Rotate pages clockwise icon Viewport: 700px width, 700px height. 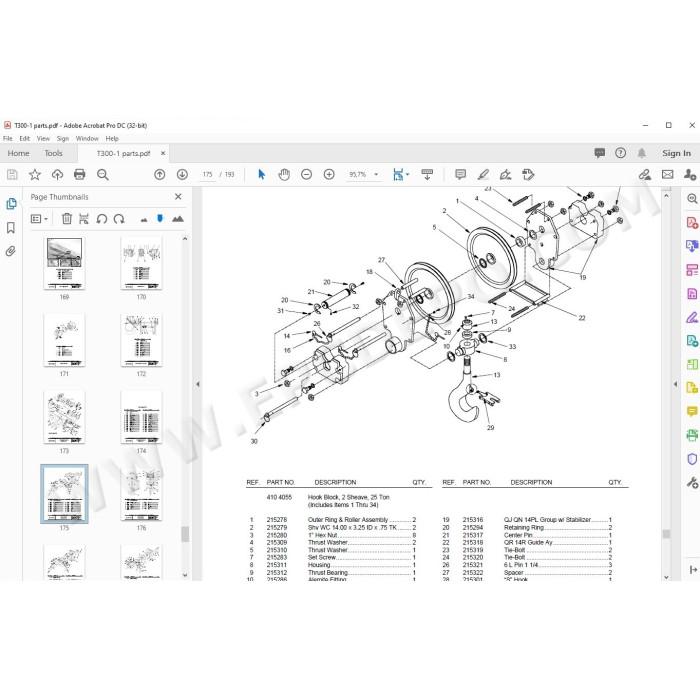[119, 219]
